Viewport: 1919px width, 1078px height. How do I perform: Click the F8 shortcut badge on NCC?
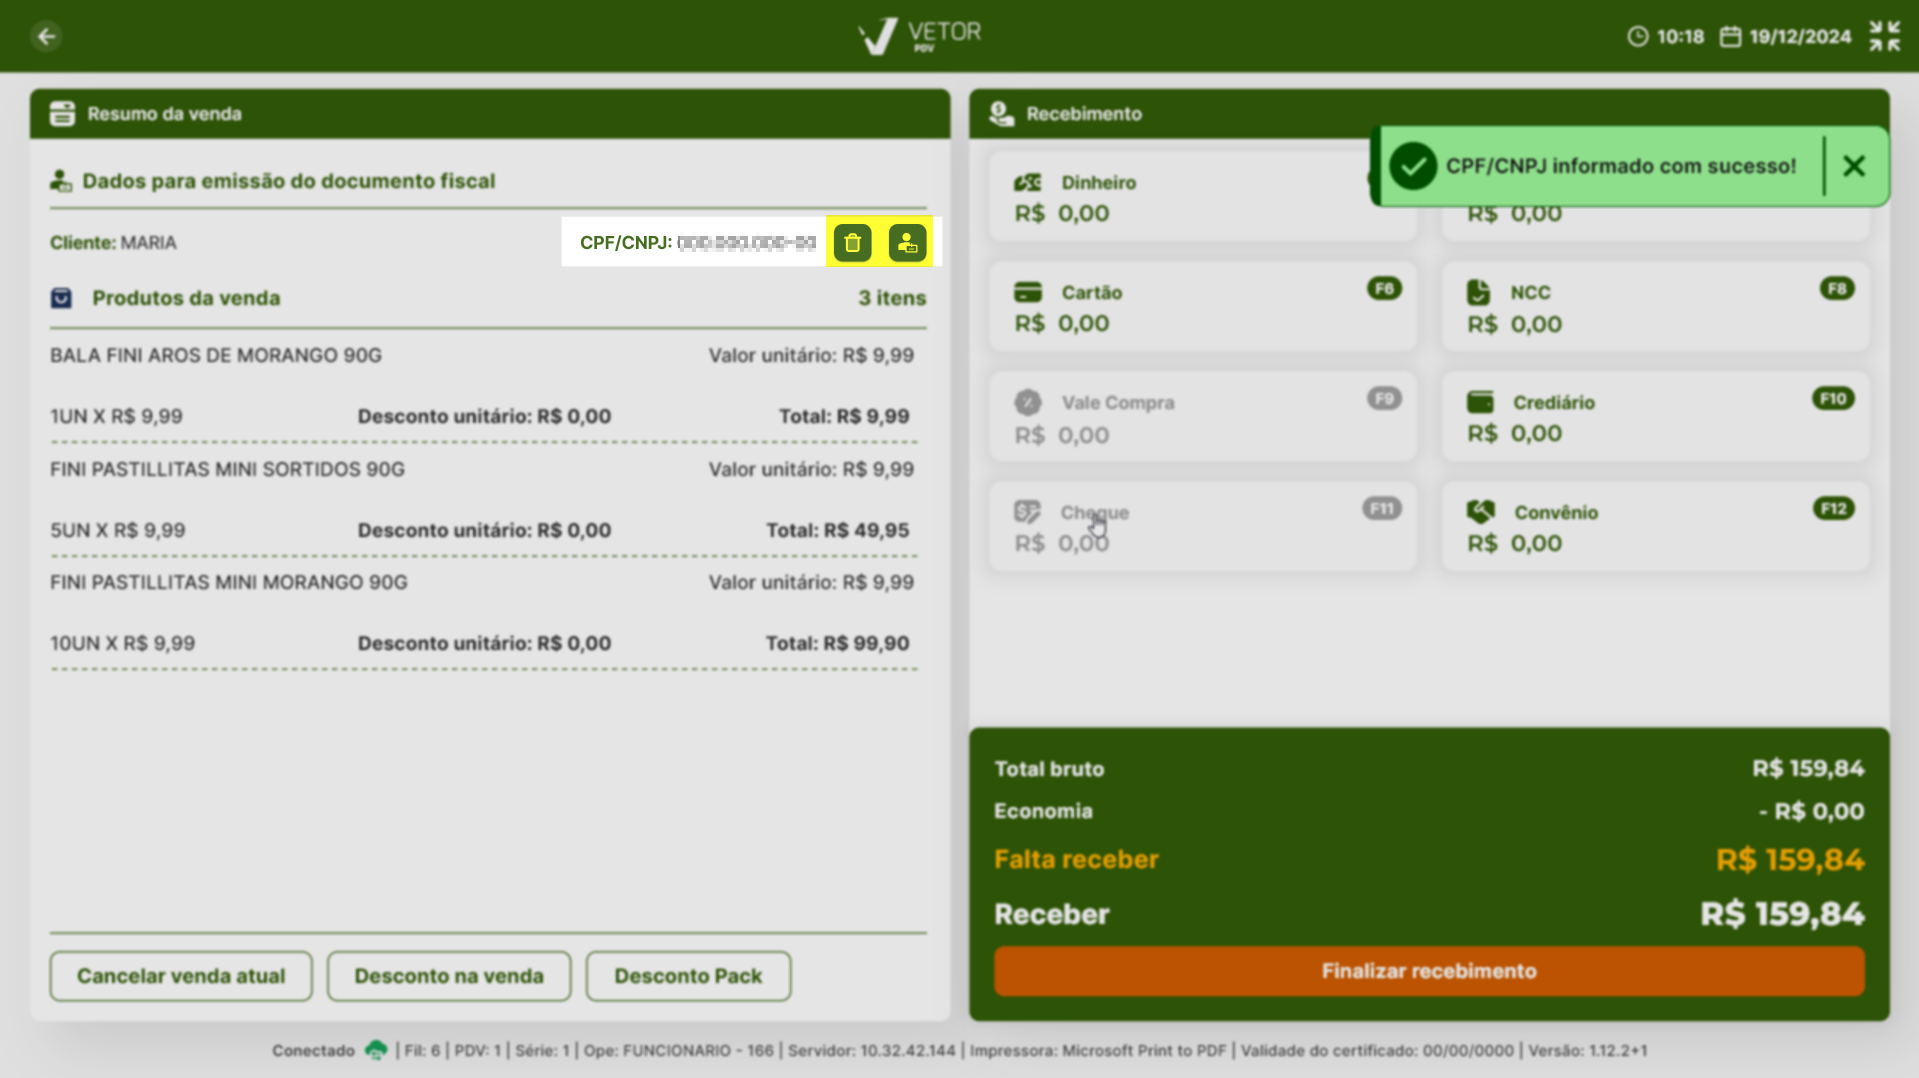tap(1837, 289)
